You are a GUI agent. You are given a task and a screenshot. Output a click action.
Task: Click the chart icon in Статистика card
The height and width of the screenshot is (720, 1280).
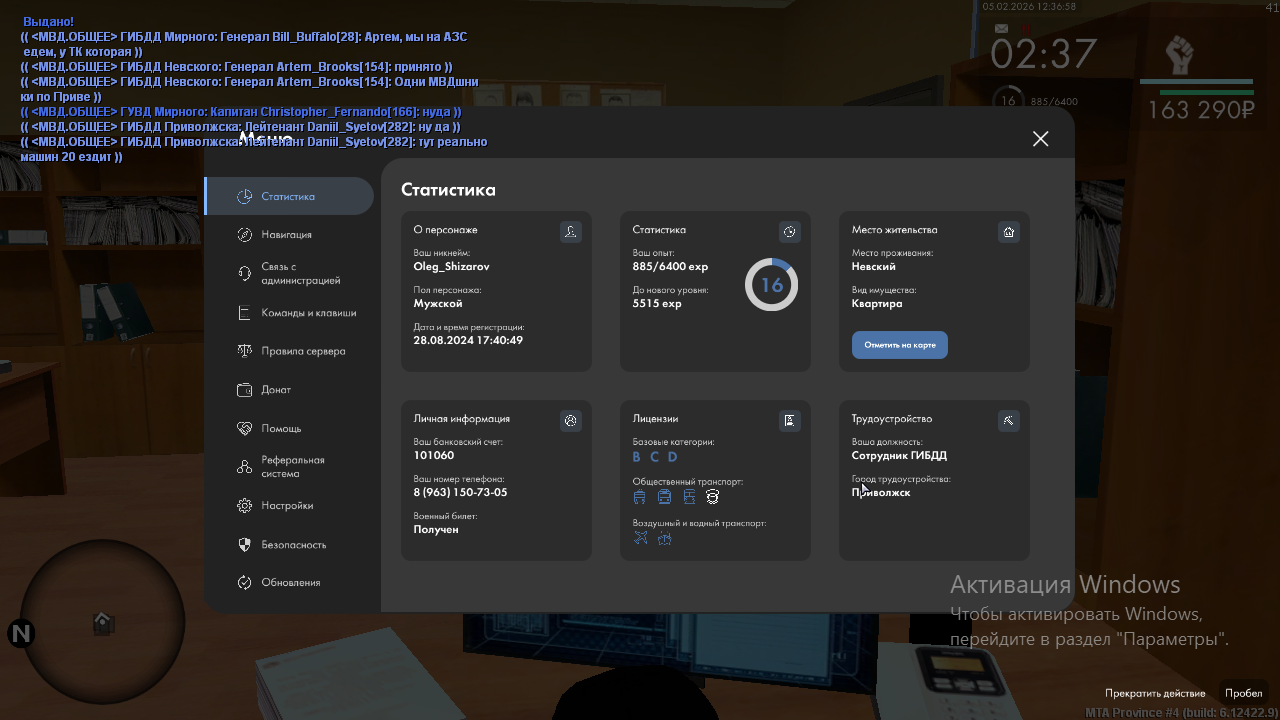(x=789, y=232)
